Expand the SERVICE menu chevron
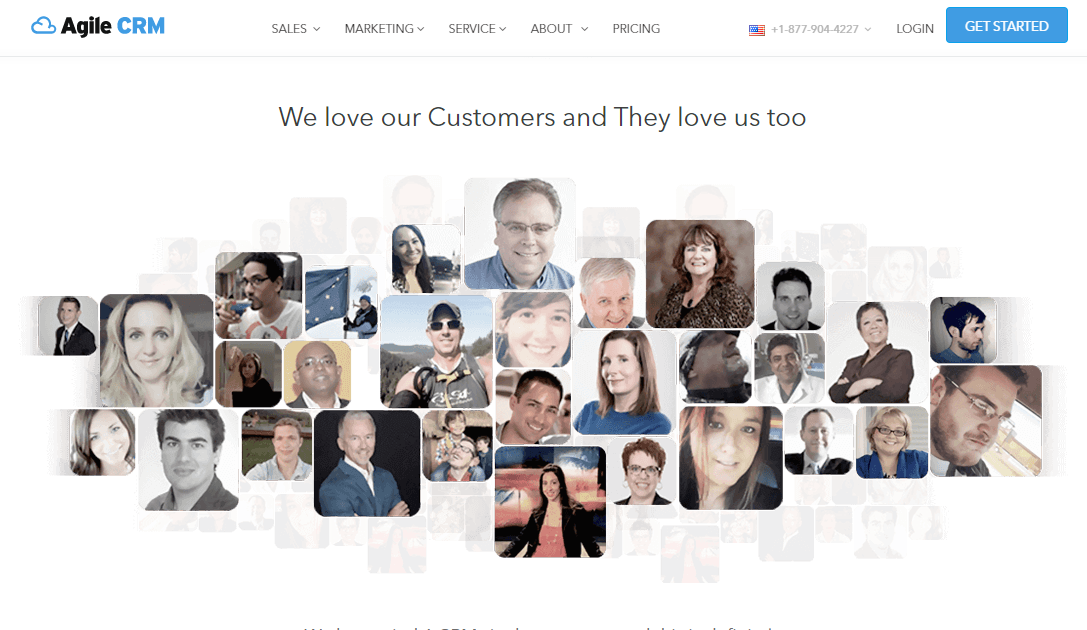This screenshot has width=1087, height=630. point(503,29)
